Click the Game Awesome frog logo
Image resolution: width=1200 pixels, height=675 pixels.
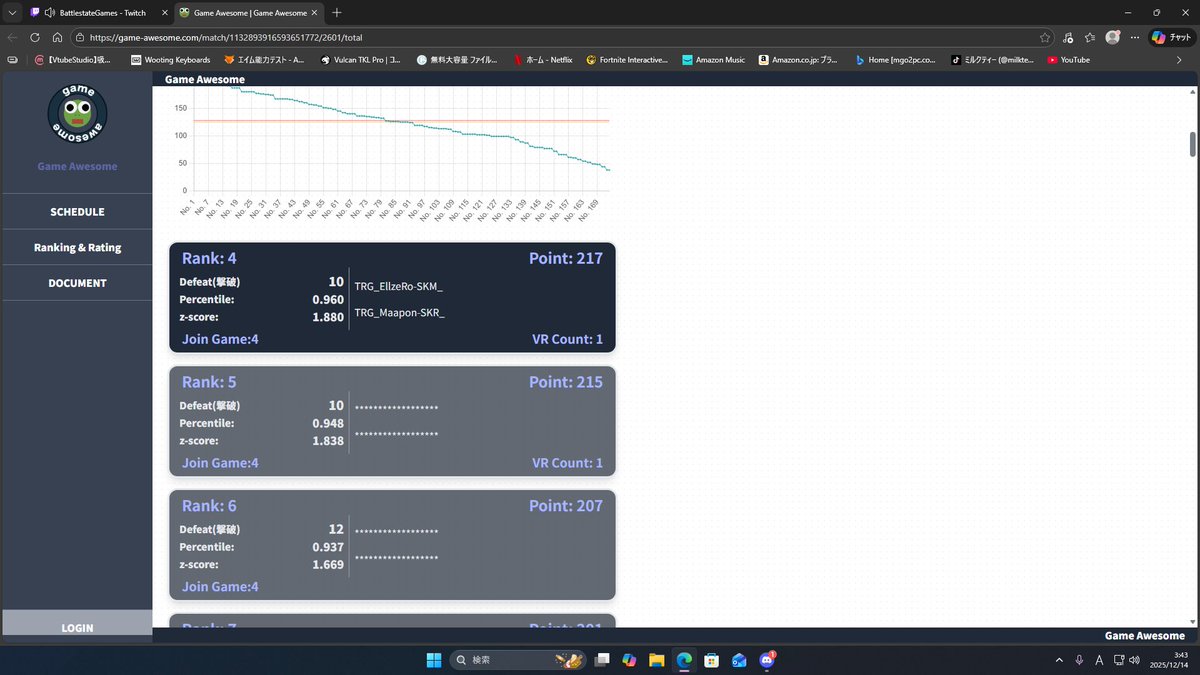pyautogui.click(x=77, y=114)
